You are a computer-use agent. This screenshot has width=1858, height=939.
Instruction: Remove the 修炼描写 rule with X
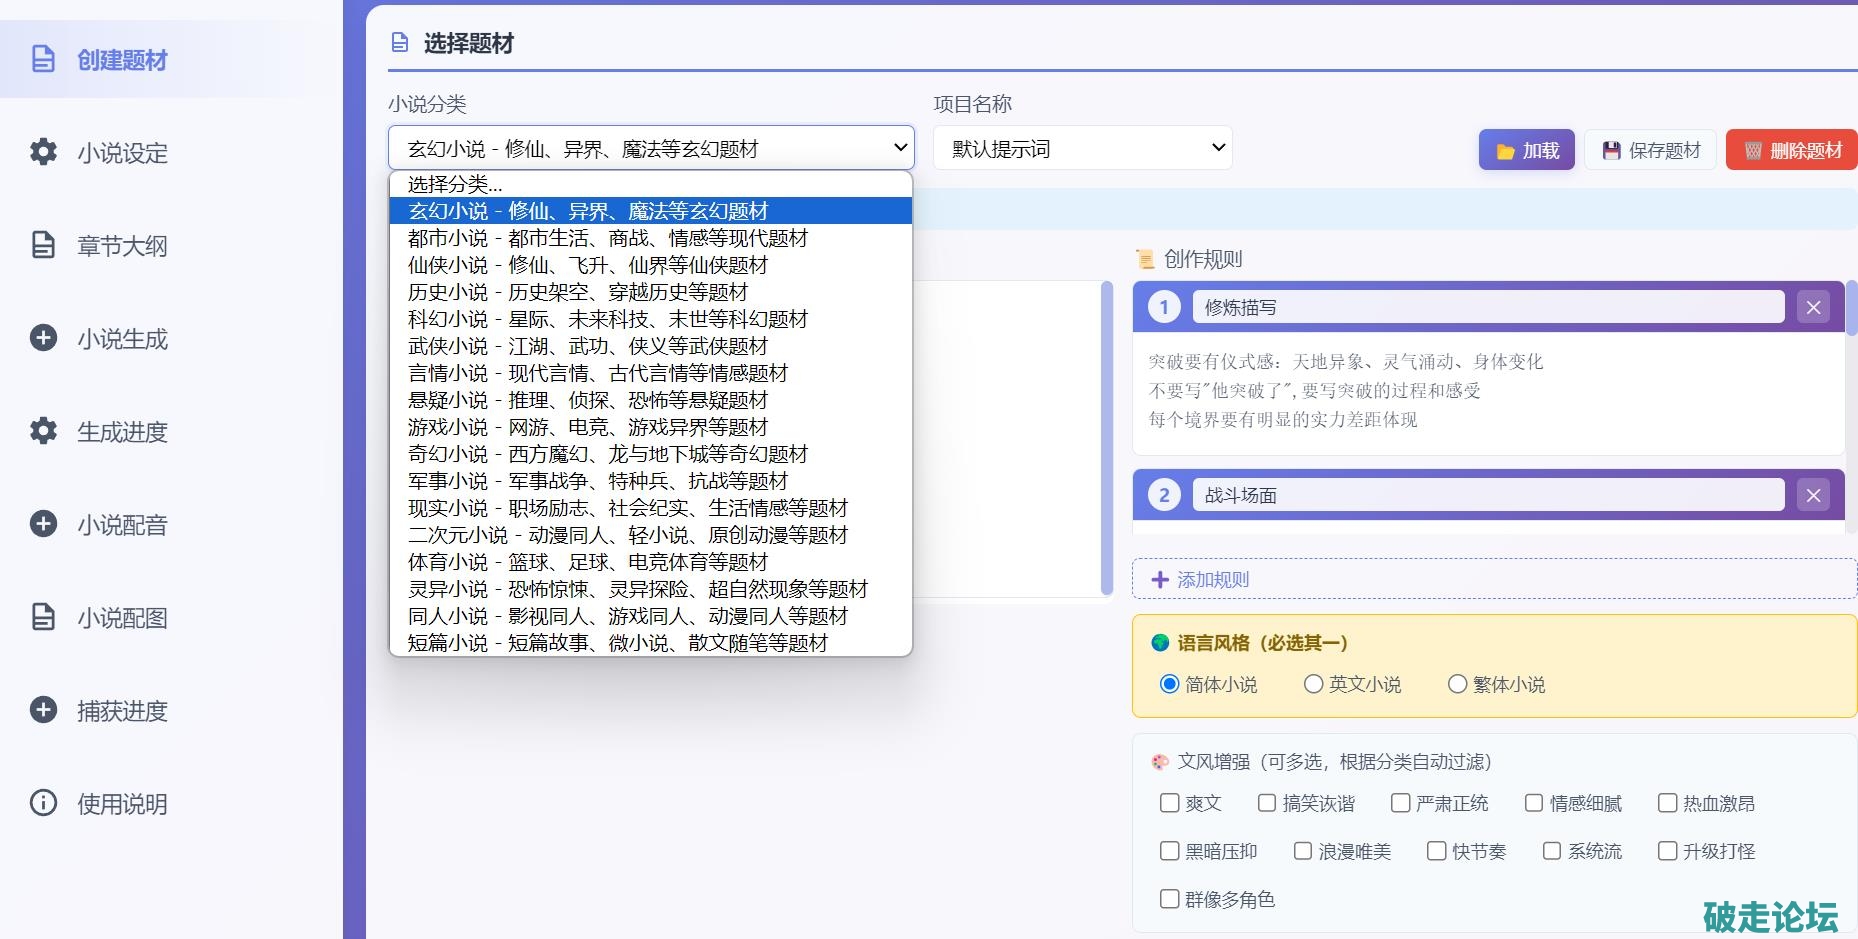pos(1813,307)
